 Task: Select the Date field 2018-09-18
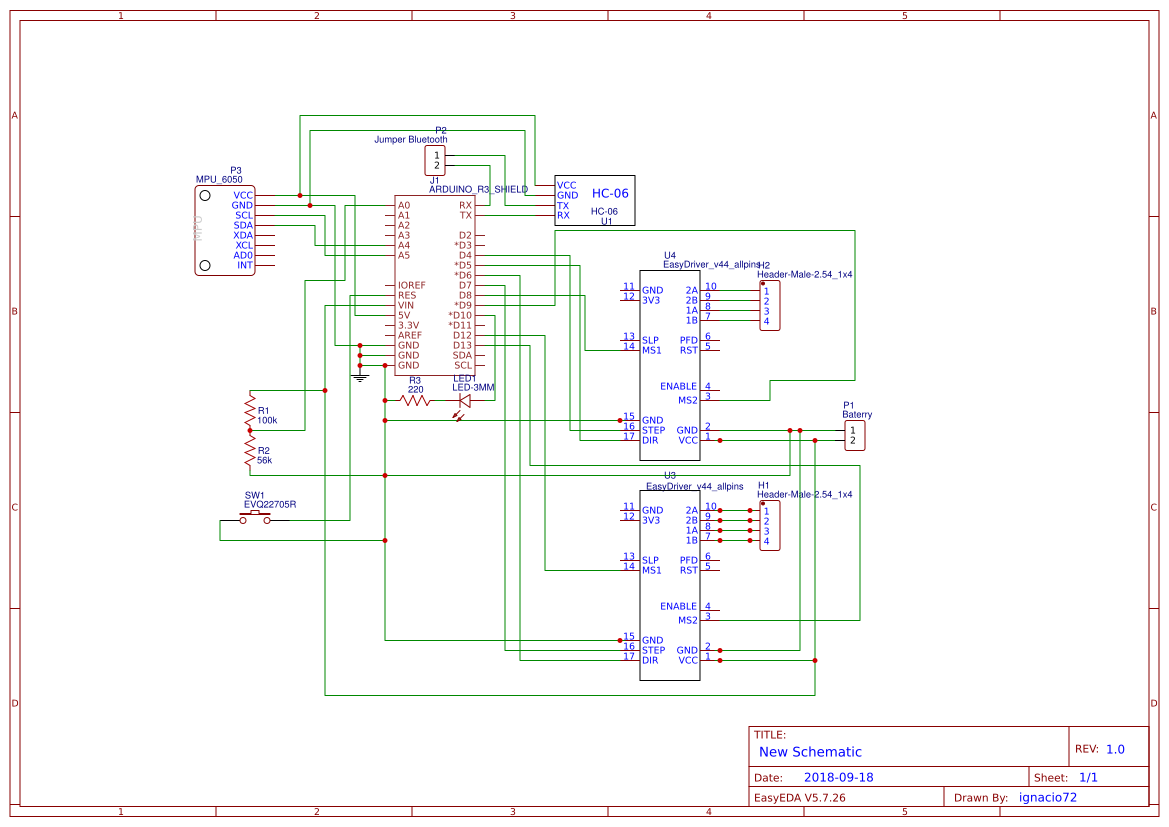tap(842, 776)
